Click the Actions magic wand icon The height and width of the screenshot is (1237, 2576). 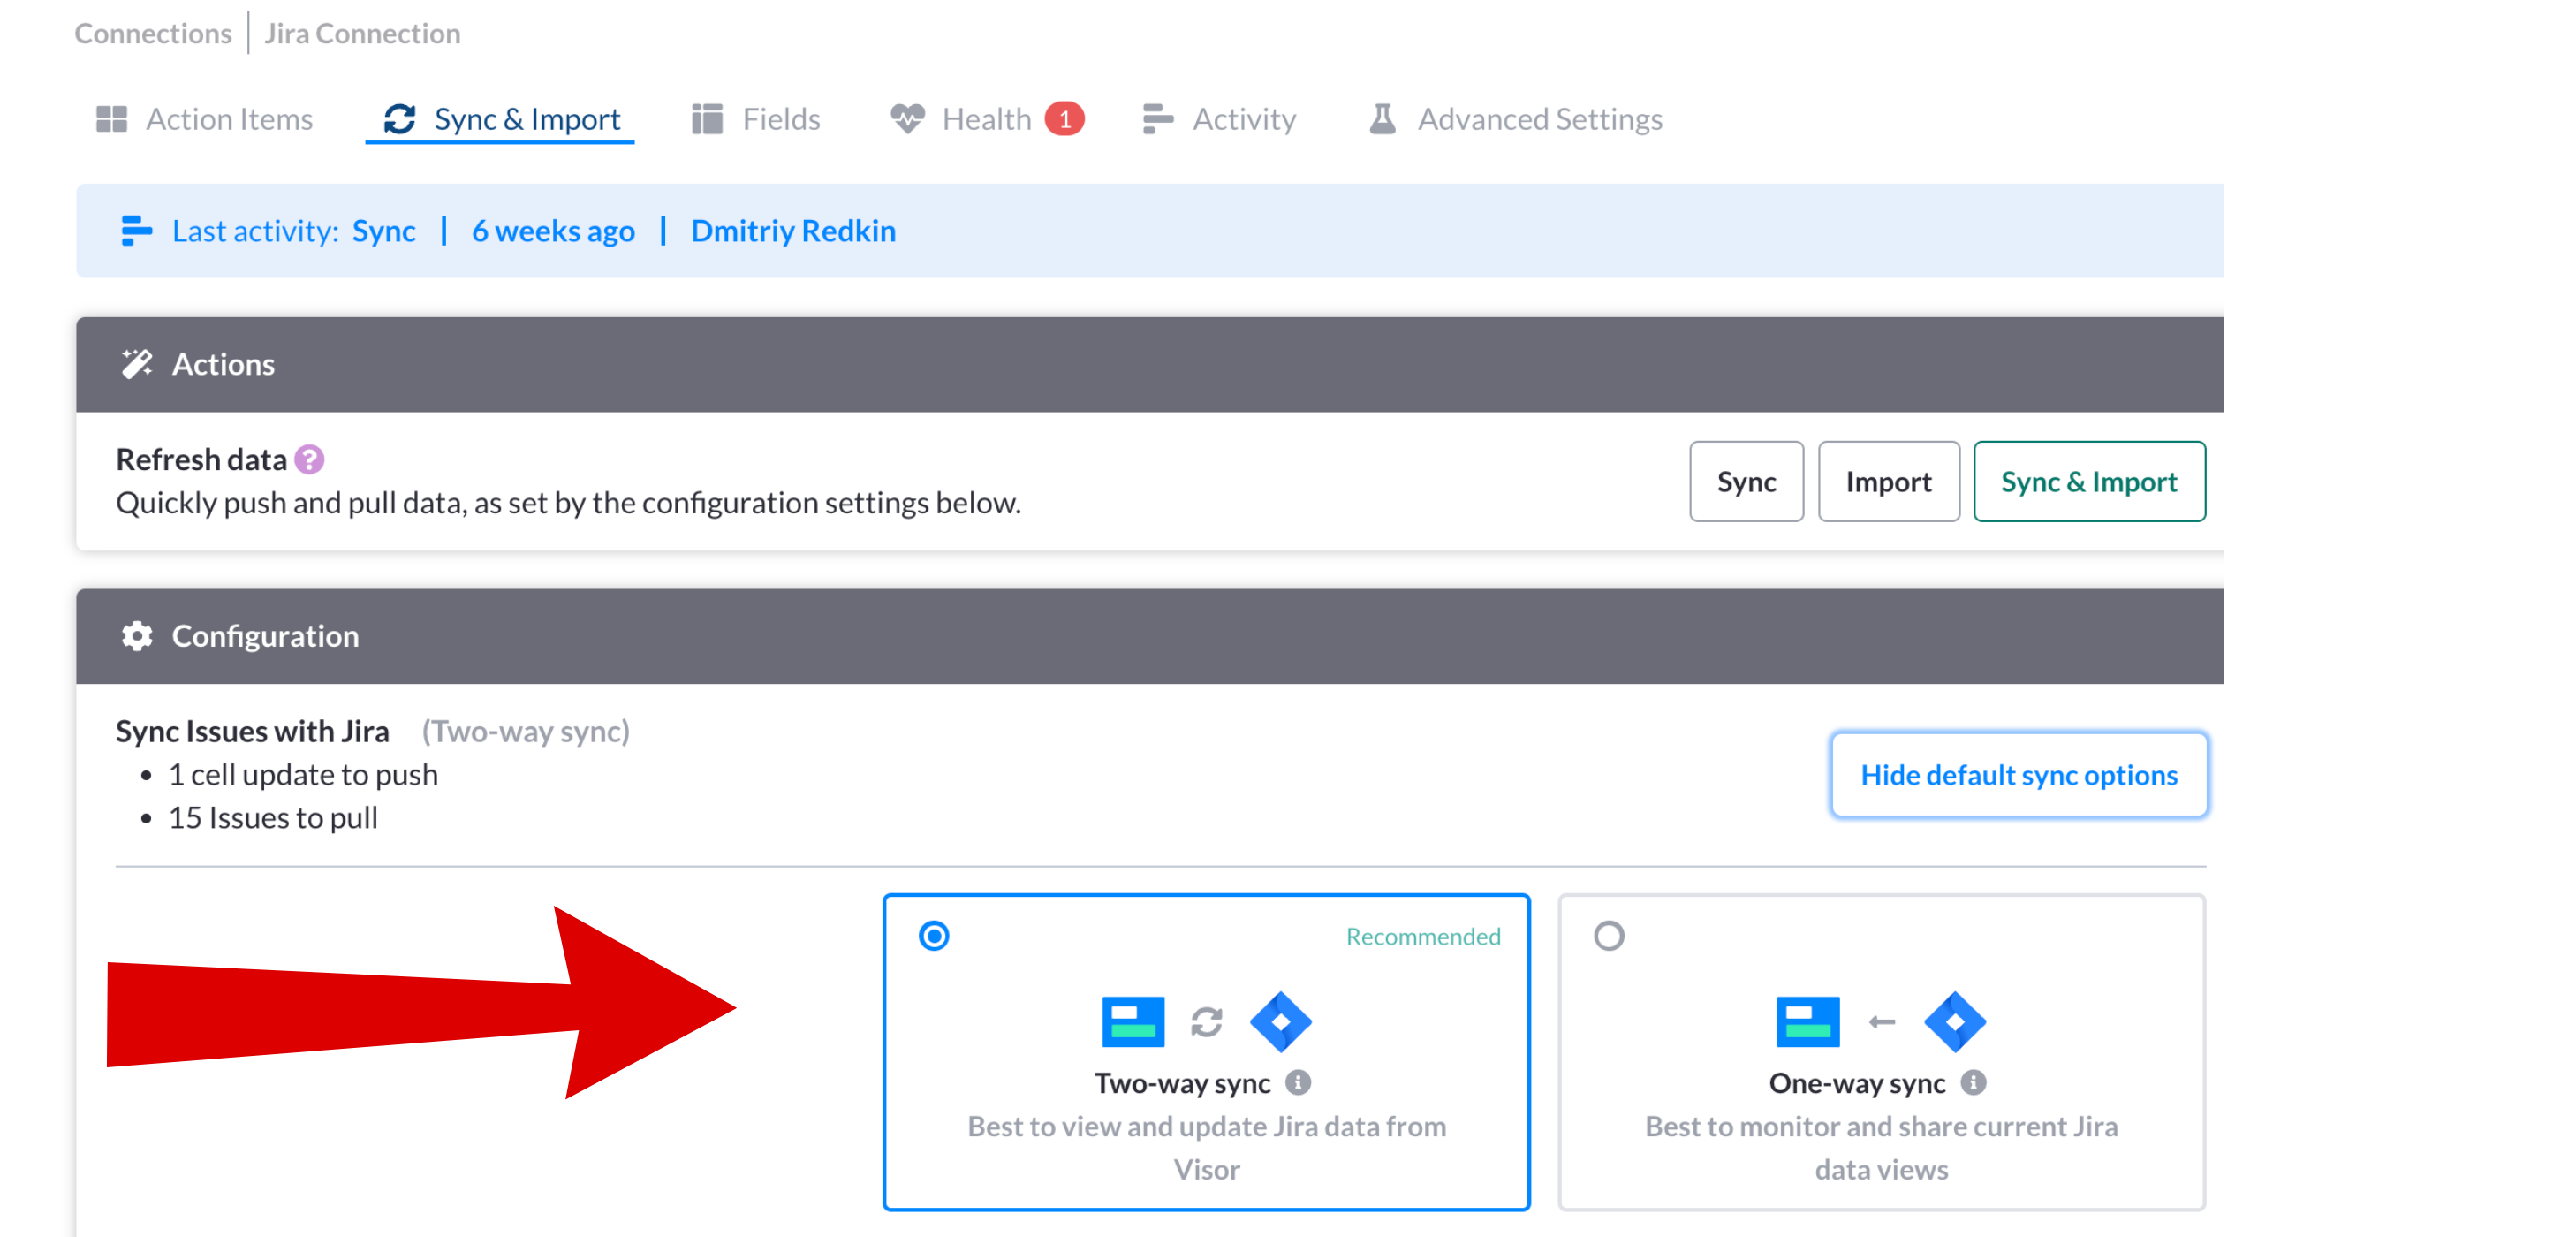(137, 364)
